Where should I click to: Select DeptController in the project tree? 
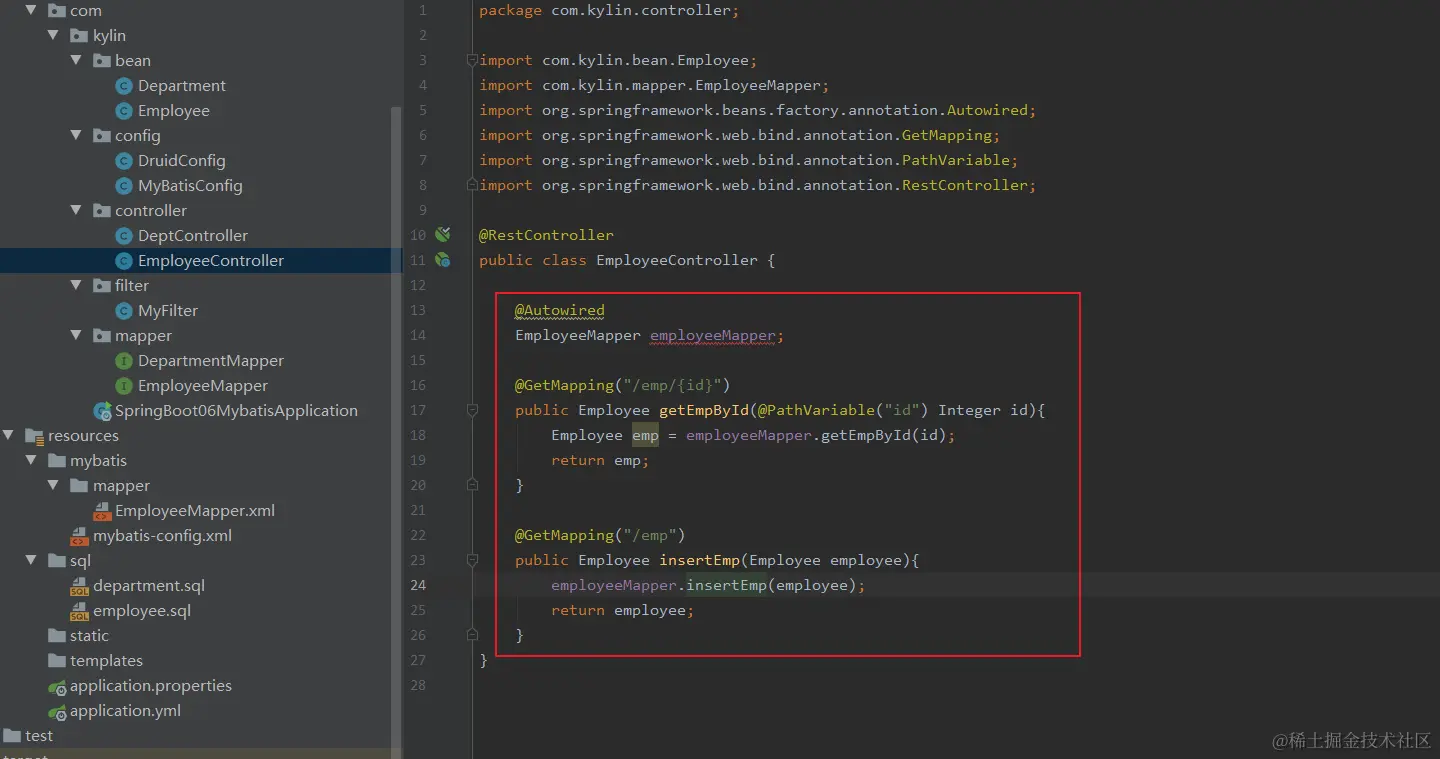[x=193, y=236]
